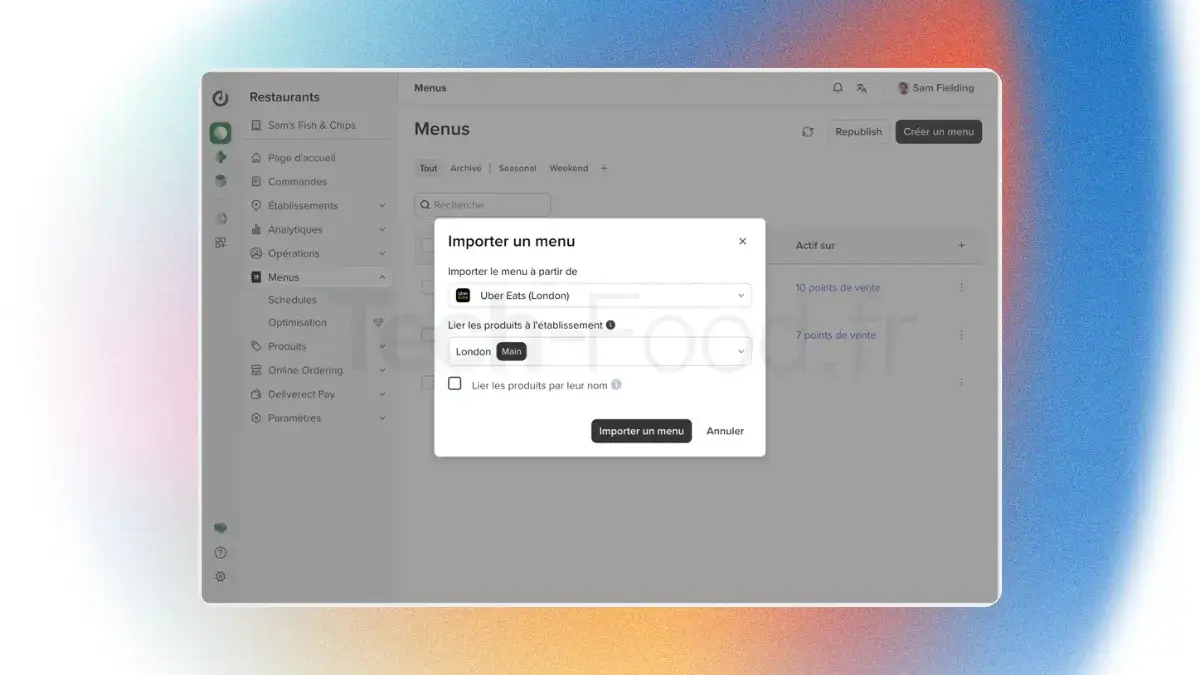Click plus icon in Actif sur column header
This screenshot has width=1200, height=675.
point(962,245)
